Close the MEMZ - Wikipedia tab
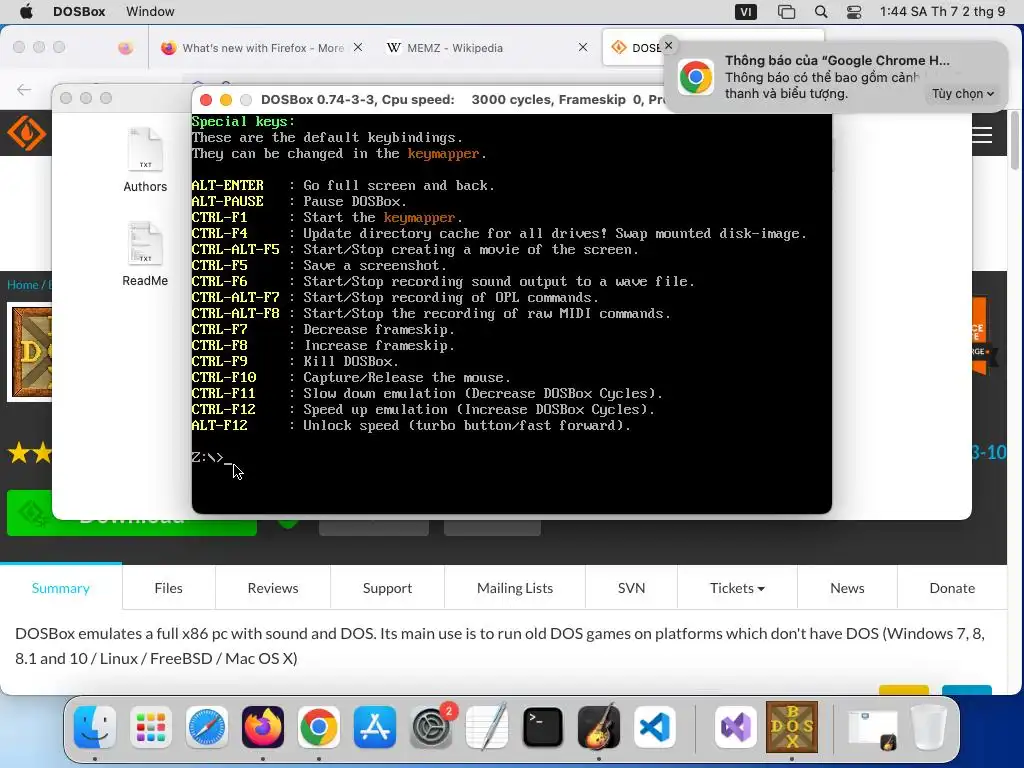 tap(583, 47)
